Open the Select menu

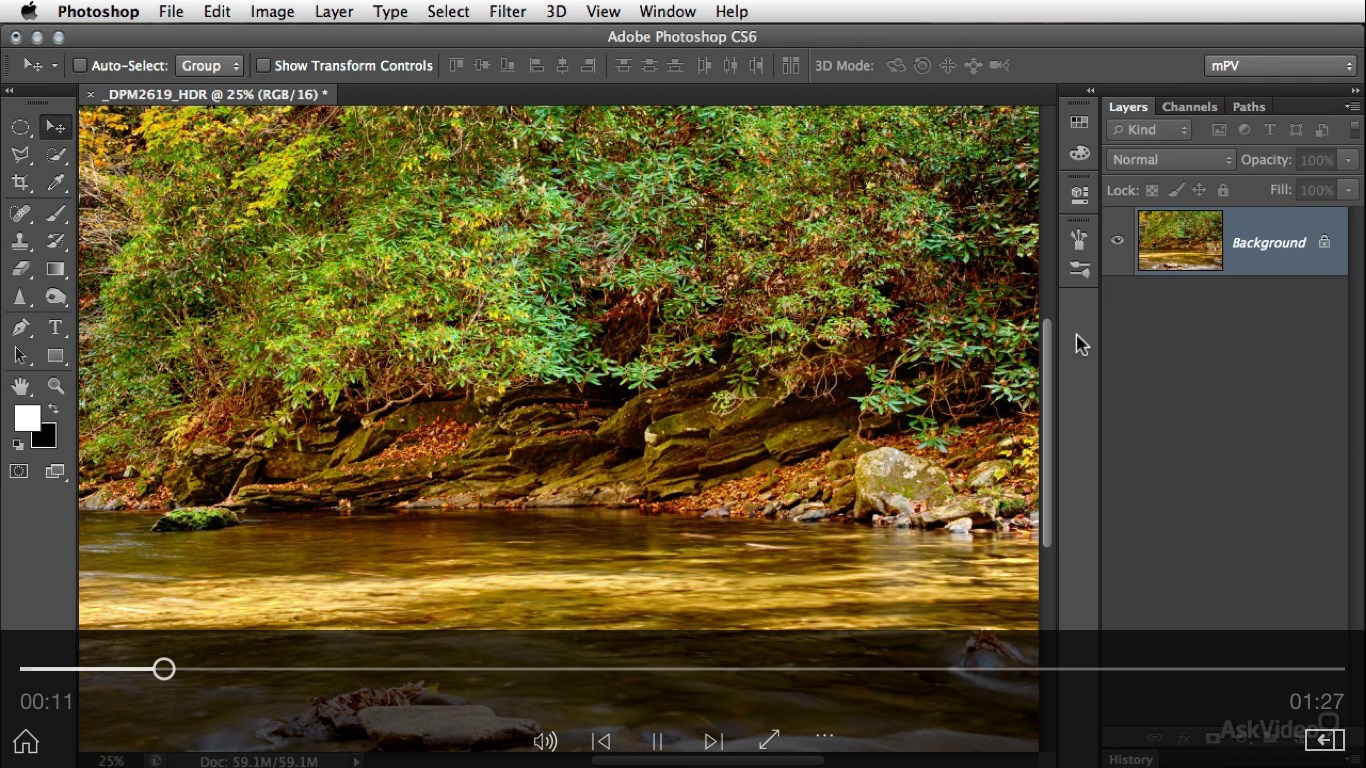(x=448, y=12)
